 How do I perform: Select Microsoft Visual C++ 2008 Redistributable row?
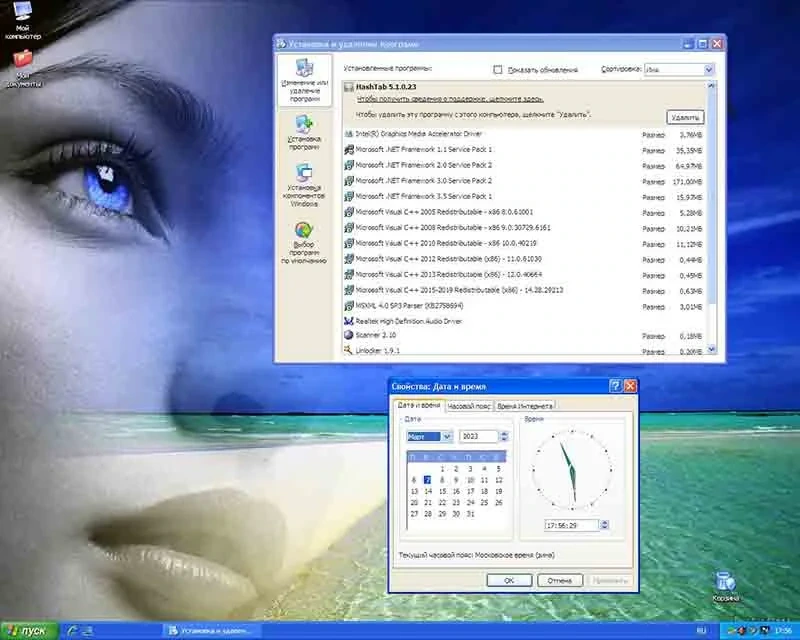pyautogui.click(x=524, y=228)
